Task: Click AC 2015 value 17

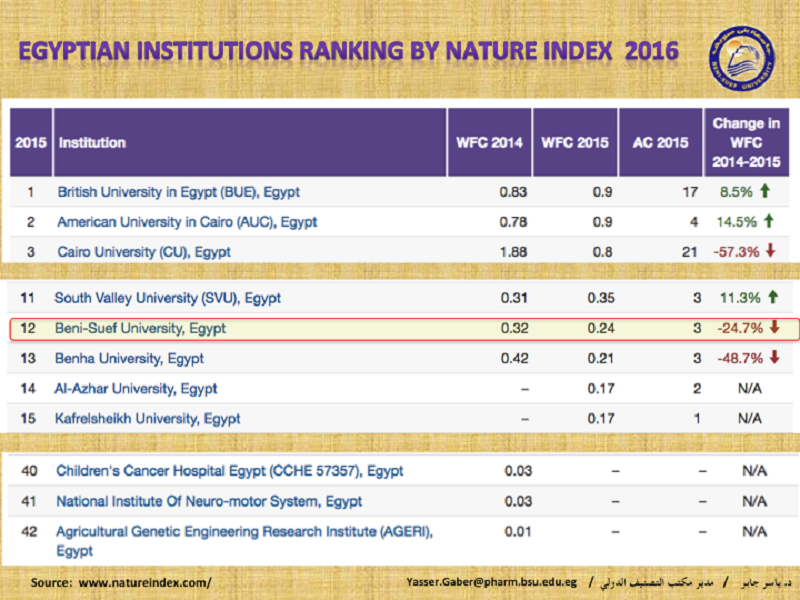Action: pos(690,192)
